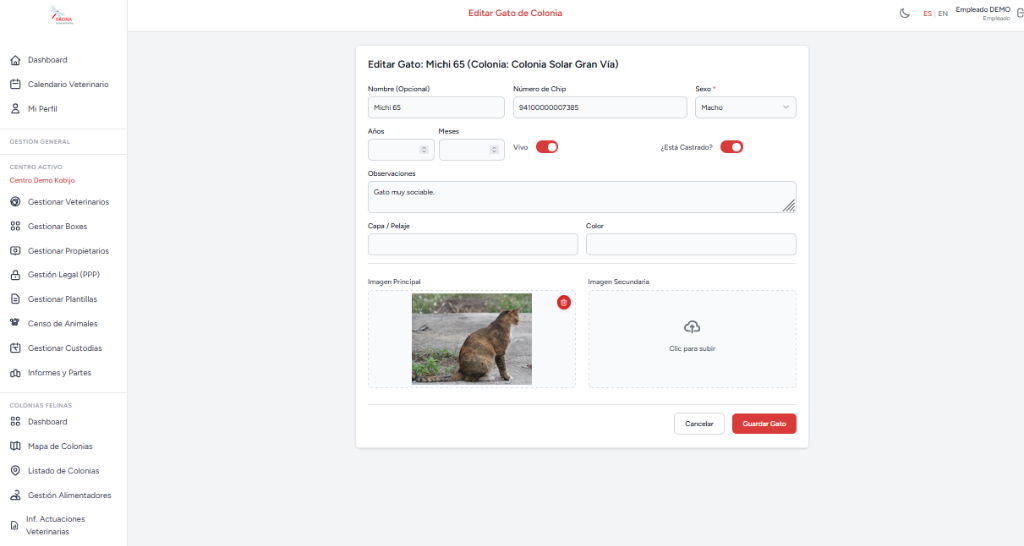Click the Gestionar Plantillas document icon
The width and height of the screenshot is (1024, 546).
coord(15,299)
